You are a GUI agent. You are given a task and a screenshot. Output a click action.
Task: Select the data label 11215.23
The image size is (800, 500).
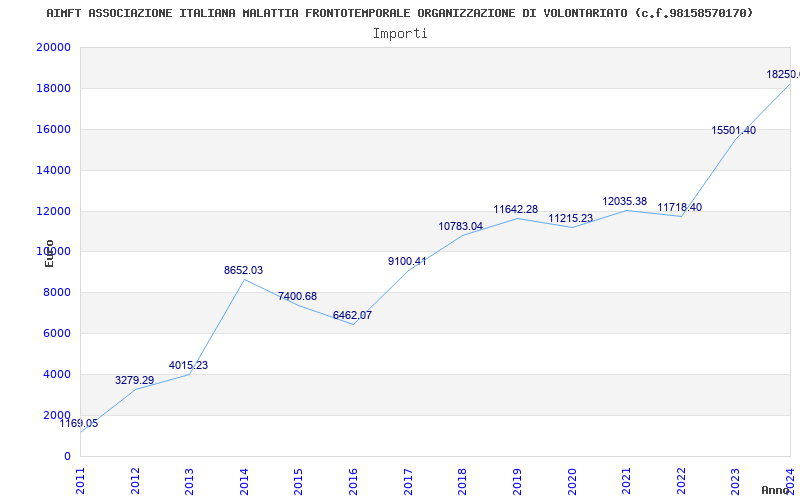point(570,218)
